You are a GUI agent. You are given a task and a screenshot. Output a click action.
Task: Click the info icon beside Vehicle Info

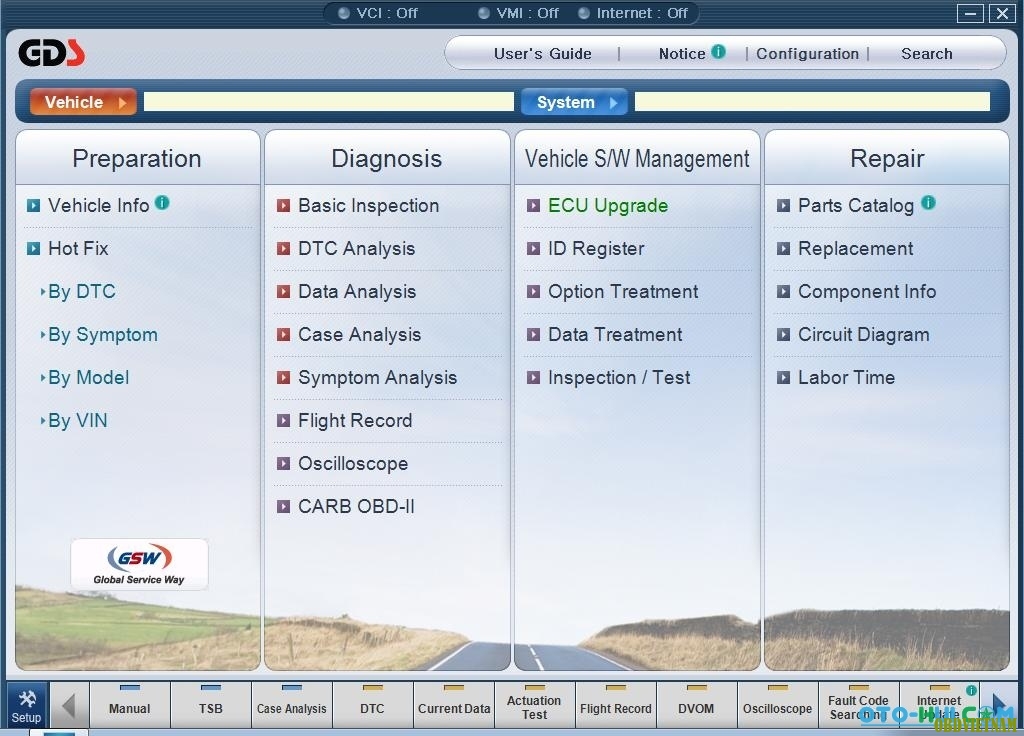162,203
